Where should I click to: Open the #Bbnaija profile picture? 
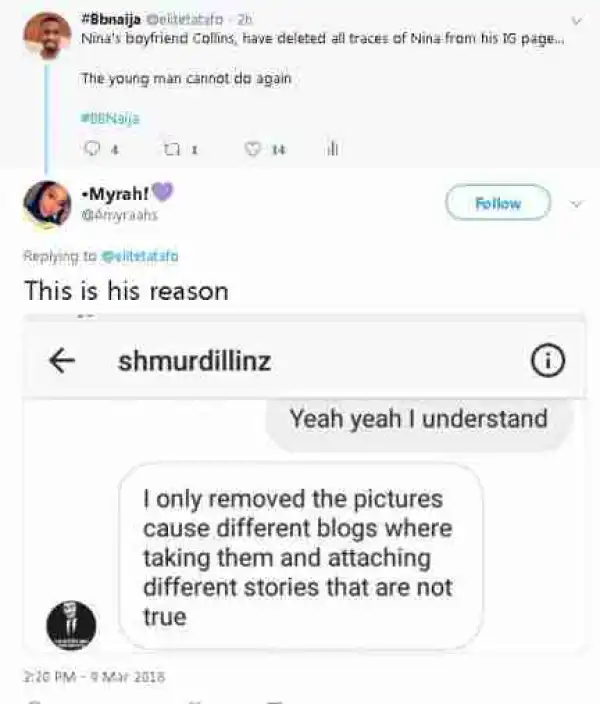(x=46, y=35)
